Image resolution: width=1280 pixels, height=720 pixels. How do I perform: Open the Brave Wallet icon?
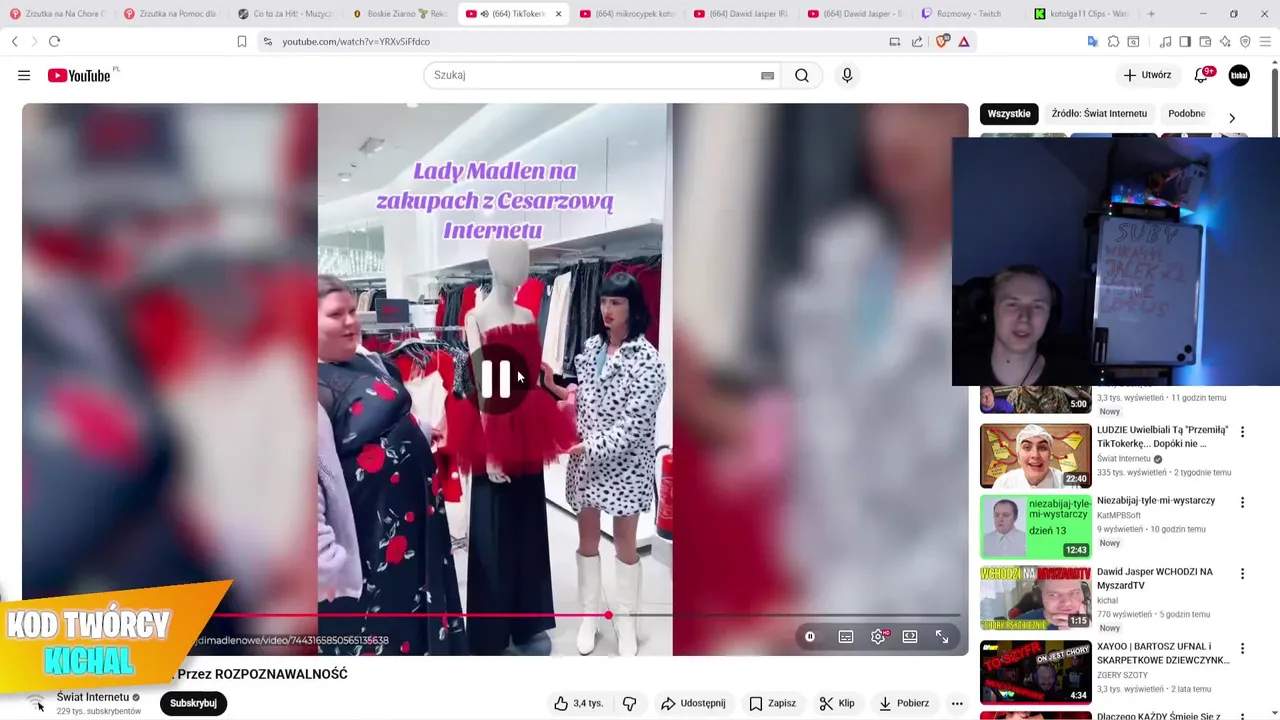pos(1205,42)
